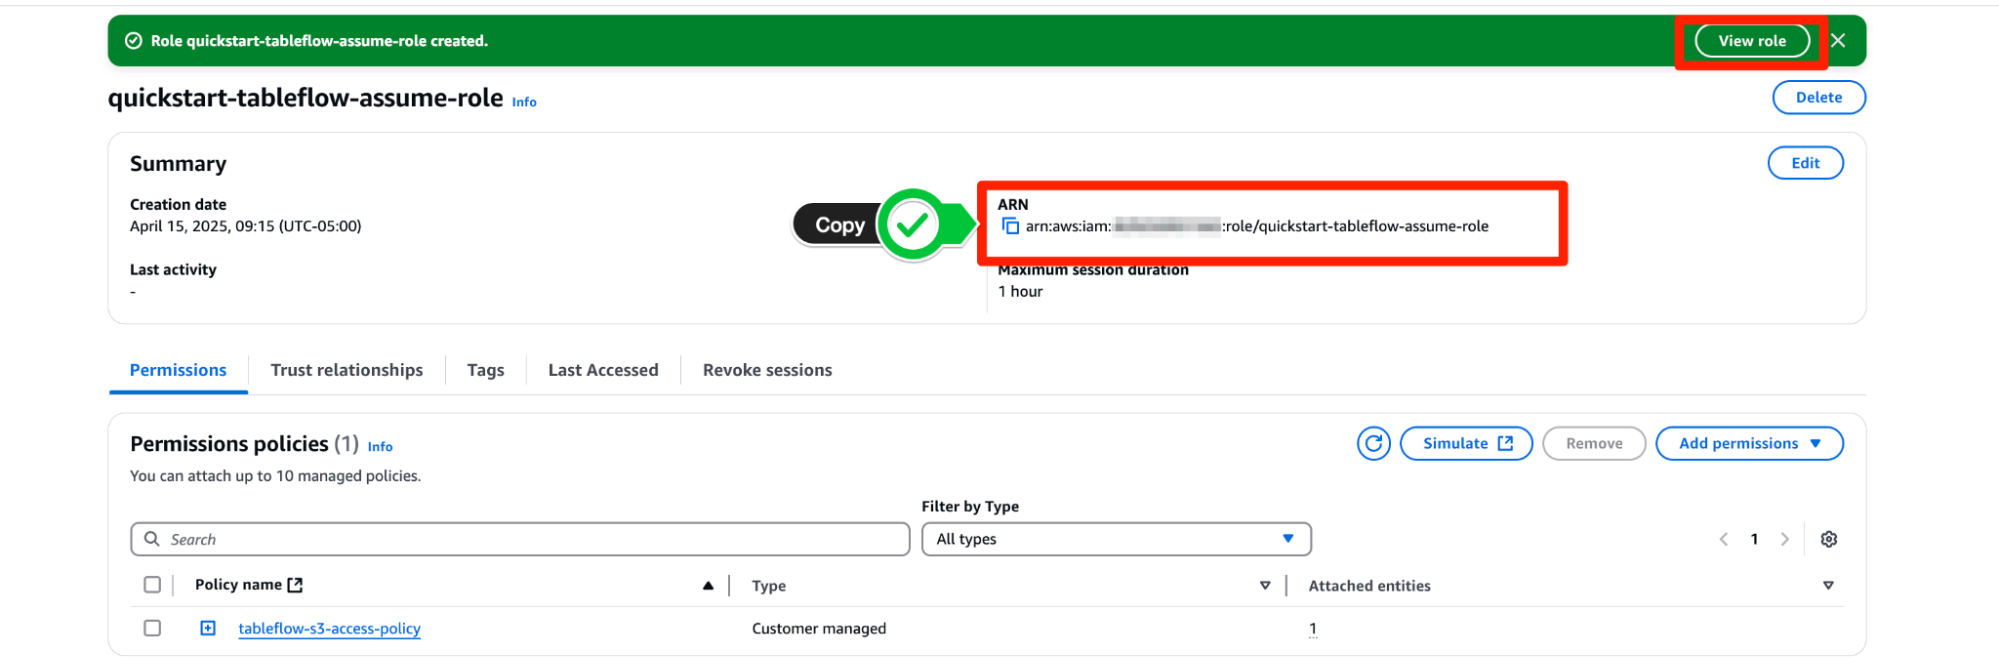
Task: Open the Info link beside role name
Action: click(524, 102)
